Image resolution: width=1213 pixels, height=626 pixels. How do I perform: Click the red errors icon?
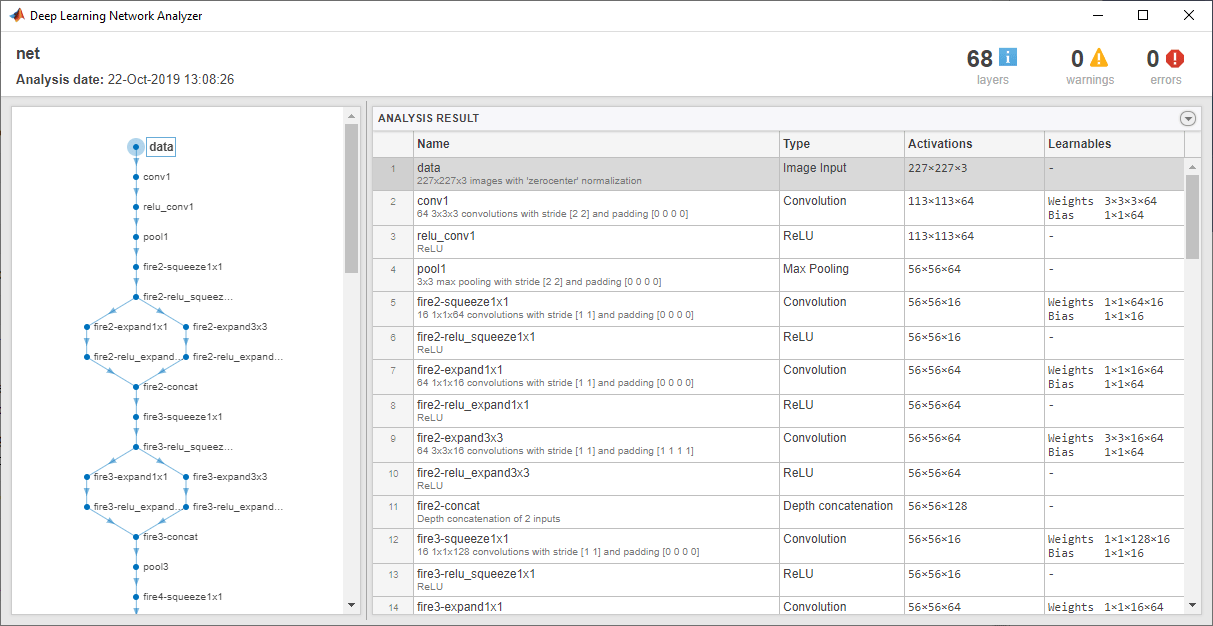[x=1174, y=59]
